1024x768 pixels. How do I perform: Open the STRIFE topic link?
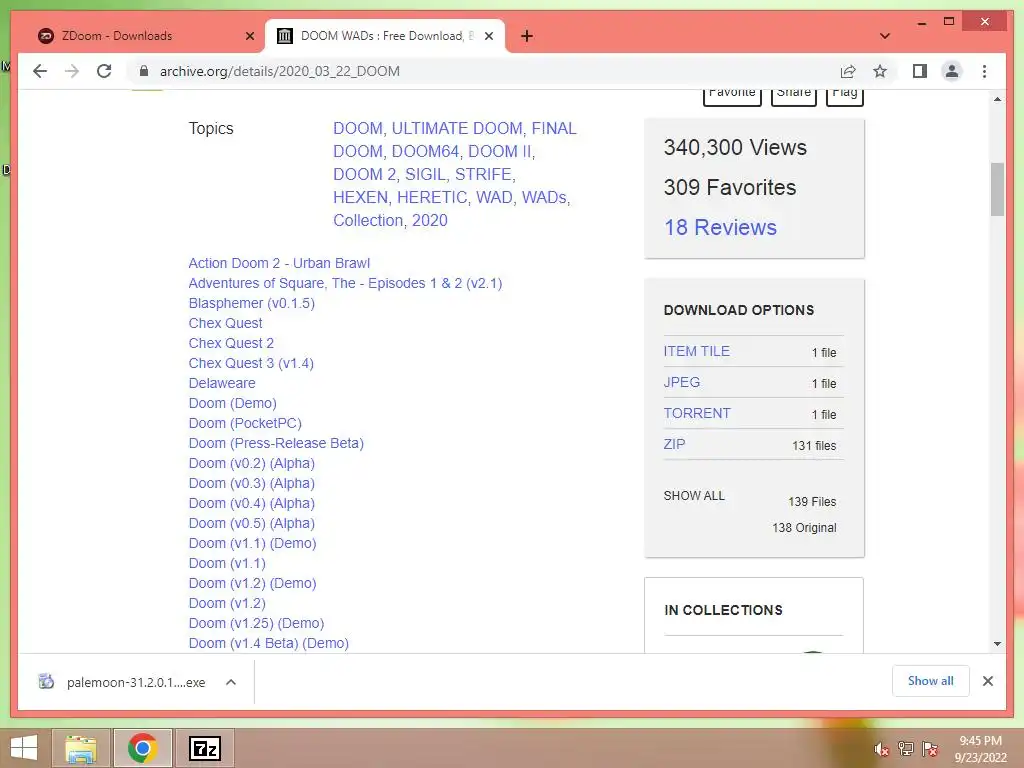pyautogui.click(x=483, y=174)
